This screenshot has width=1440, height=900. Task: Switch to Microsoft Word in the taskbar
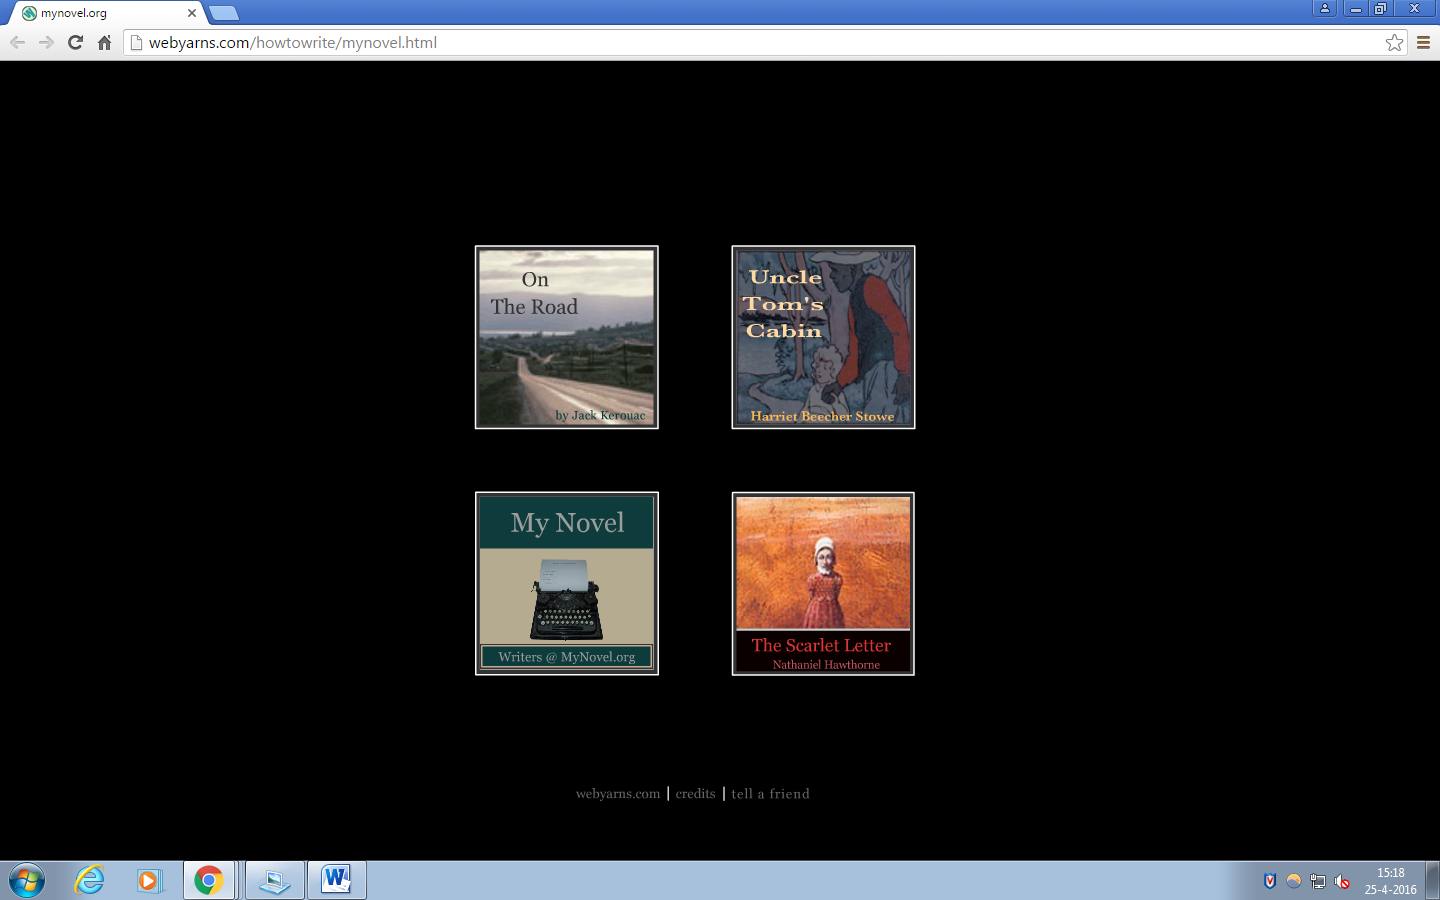point(336,880)
